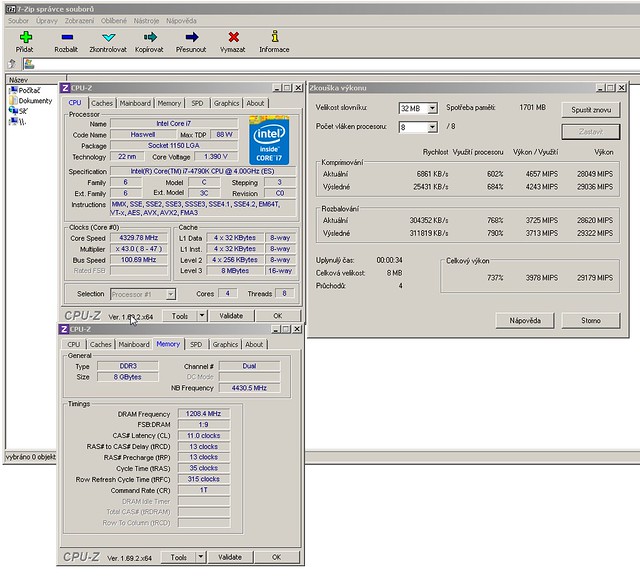Click the 7-Zip address path field

pos(331,64)
